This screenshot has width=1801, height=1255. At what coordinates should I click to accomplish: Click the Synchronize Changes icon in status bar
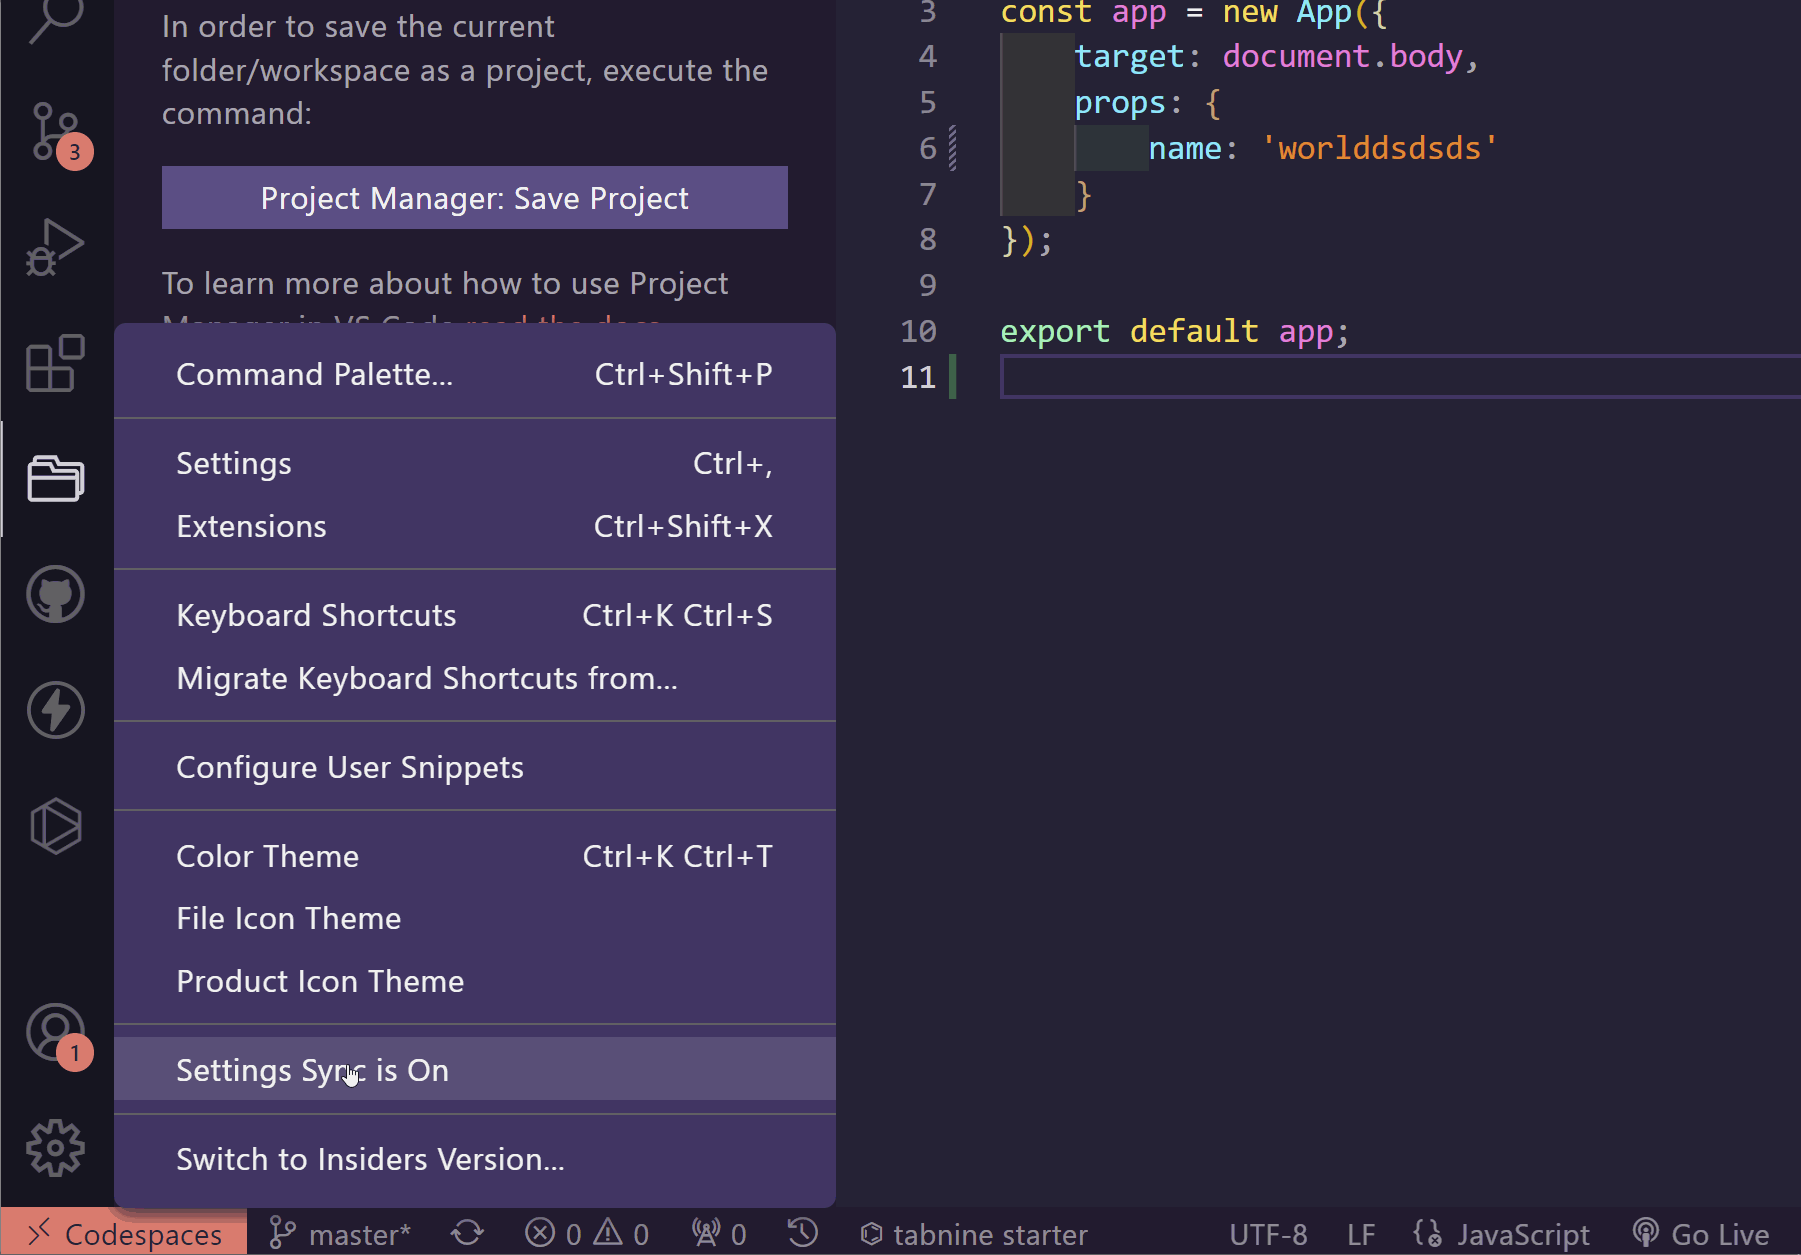pos(466,1233)
